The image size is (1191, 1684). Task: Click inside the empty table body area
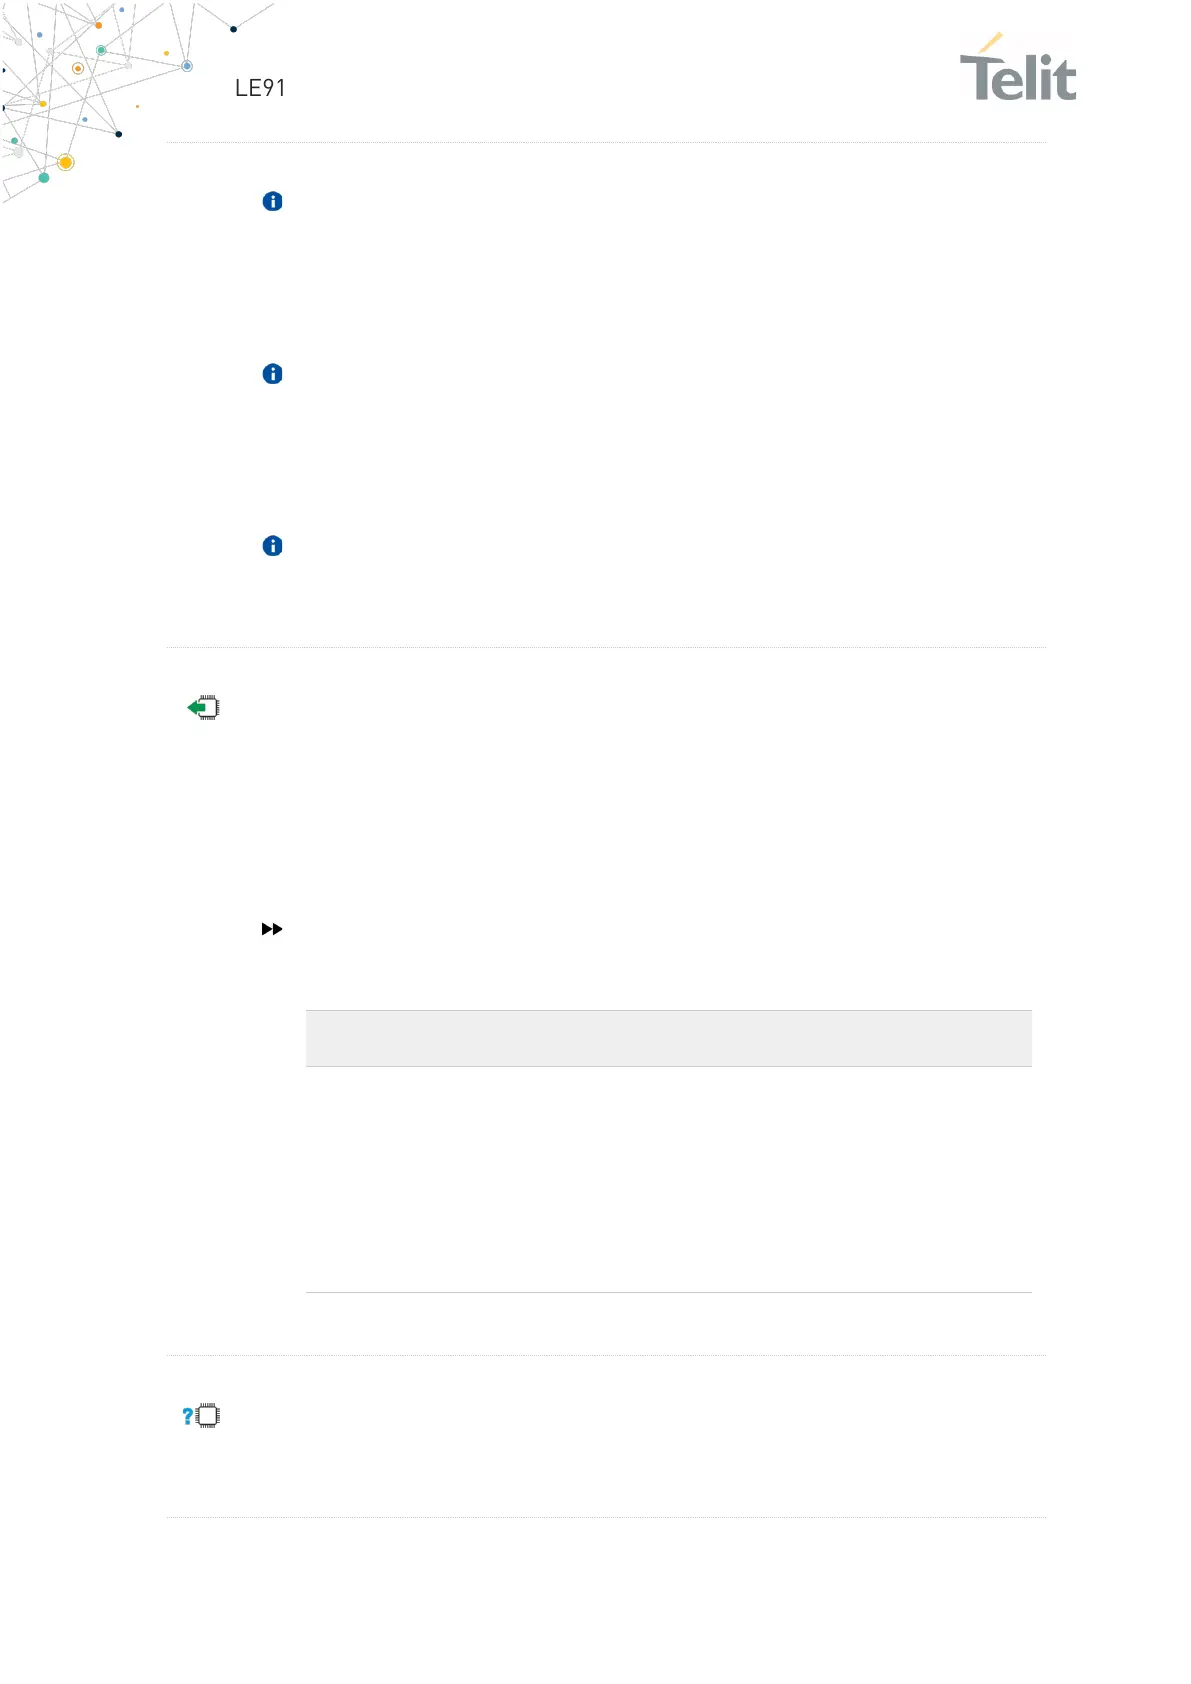tap(668, 1179)
